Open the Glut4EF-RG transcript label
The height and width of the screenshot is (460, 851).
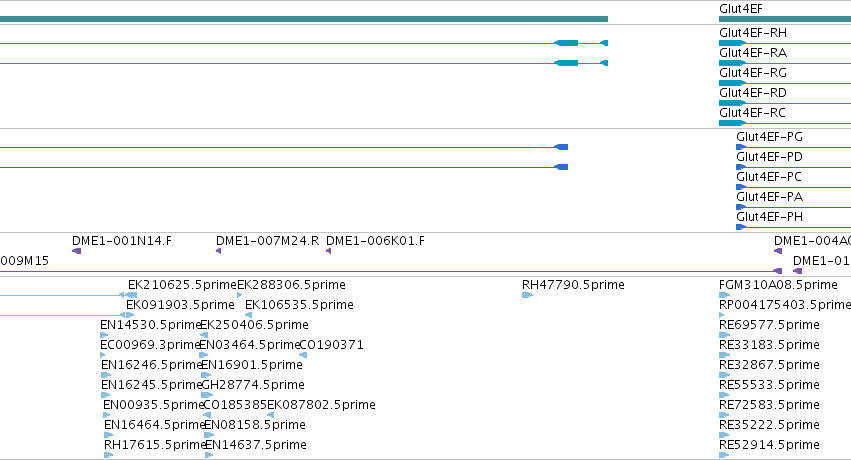pyautogui.click(x=753, y=73)
